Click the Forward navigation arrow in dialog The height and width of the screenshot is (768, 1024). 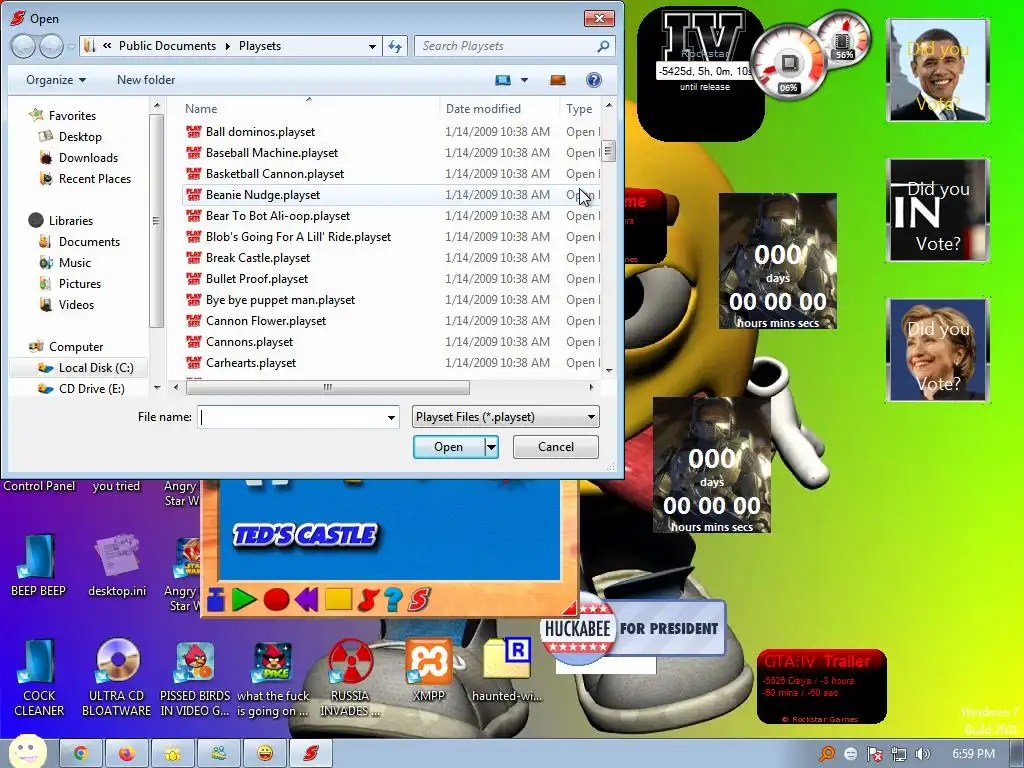[51, 46]
